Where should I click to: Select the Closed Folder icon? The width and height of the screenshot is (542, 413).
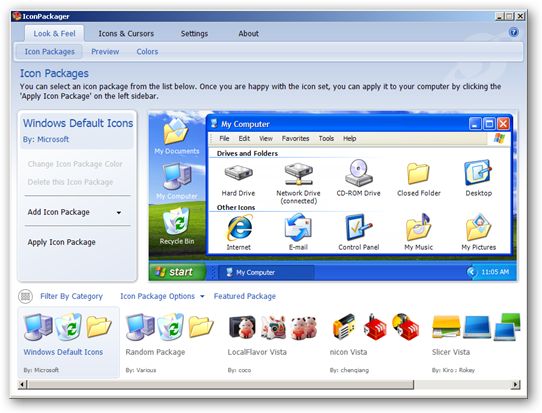(x=418, y=173)
